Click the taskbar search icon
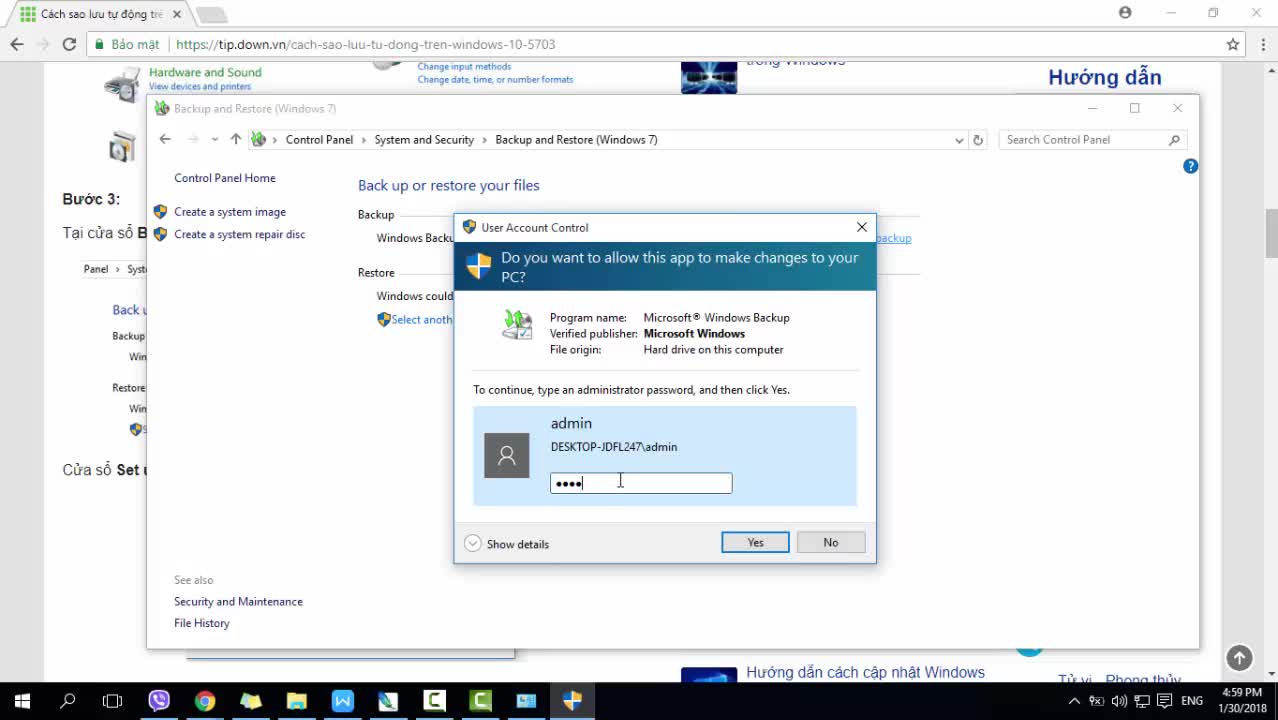The height and width of the screenshot is (720, 1278). pyautogui.click(x=68, y=701)
